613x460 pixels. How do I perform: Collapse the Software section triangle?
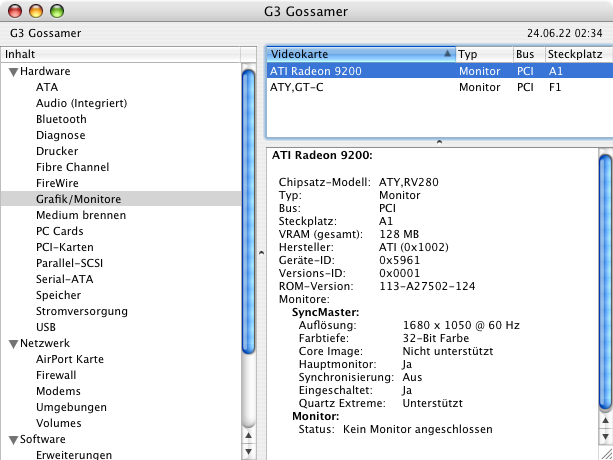13,440
